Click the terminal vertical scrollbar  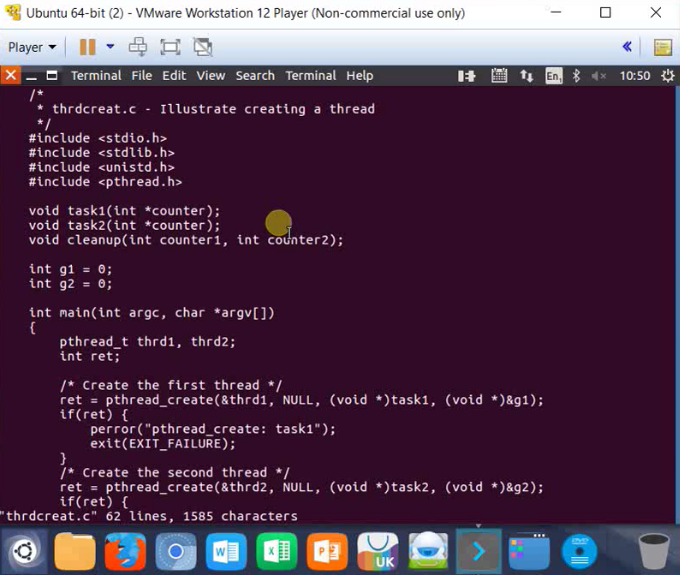[x=677, y=304]
